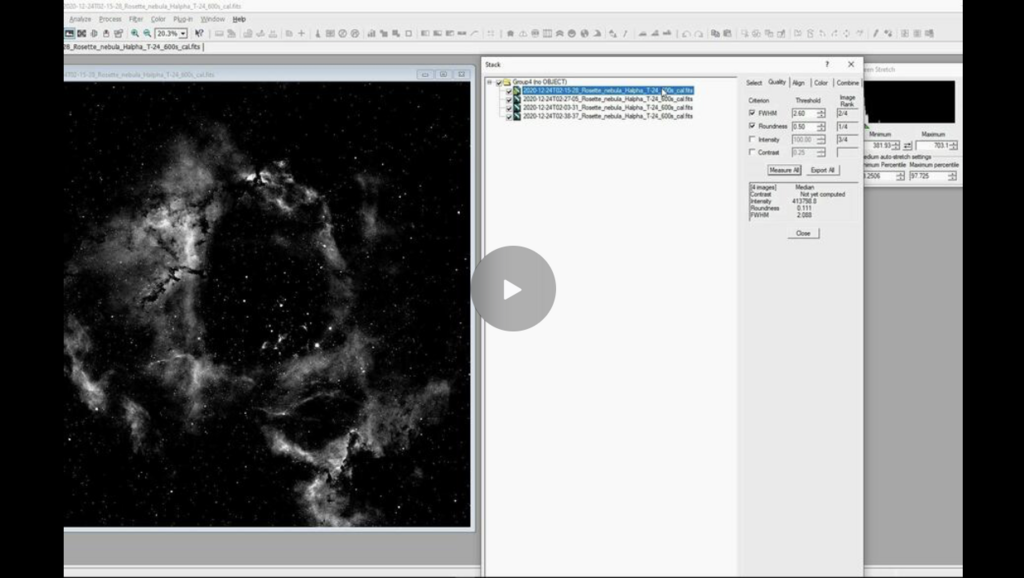Viewport: 1024px width, 578px height.
Task: Click the Quality tab in Stack
Action: (x=776, y=82)
